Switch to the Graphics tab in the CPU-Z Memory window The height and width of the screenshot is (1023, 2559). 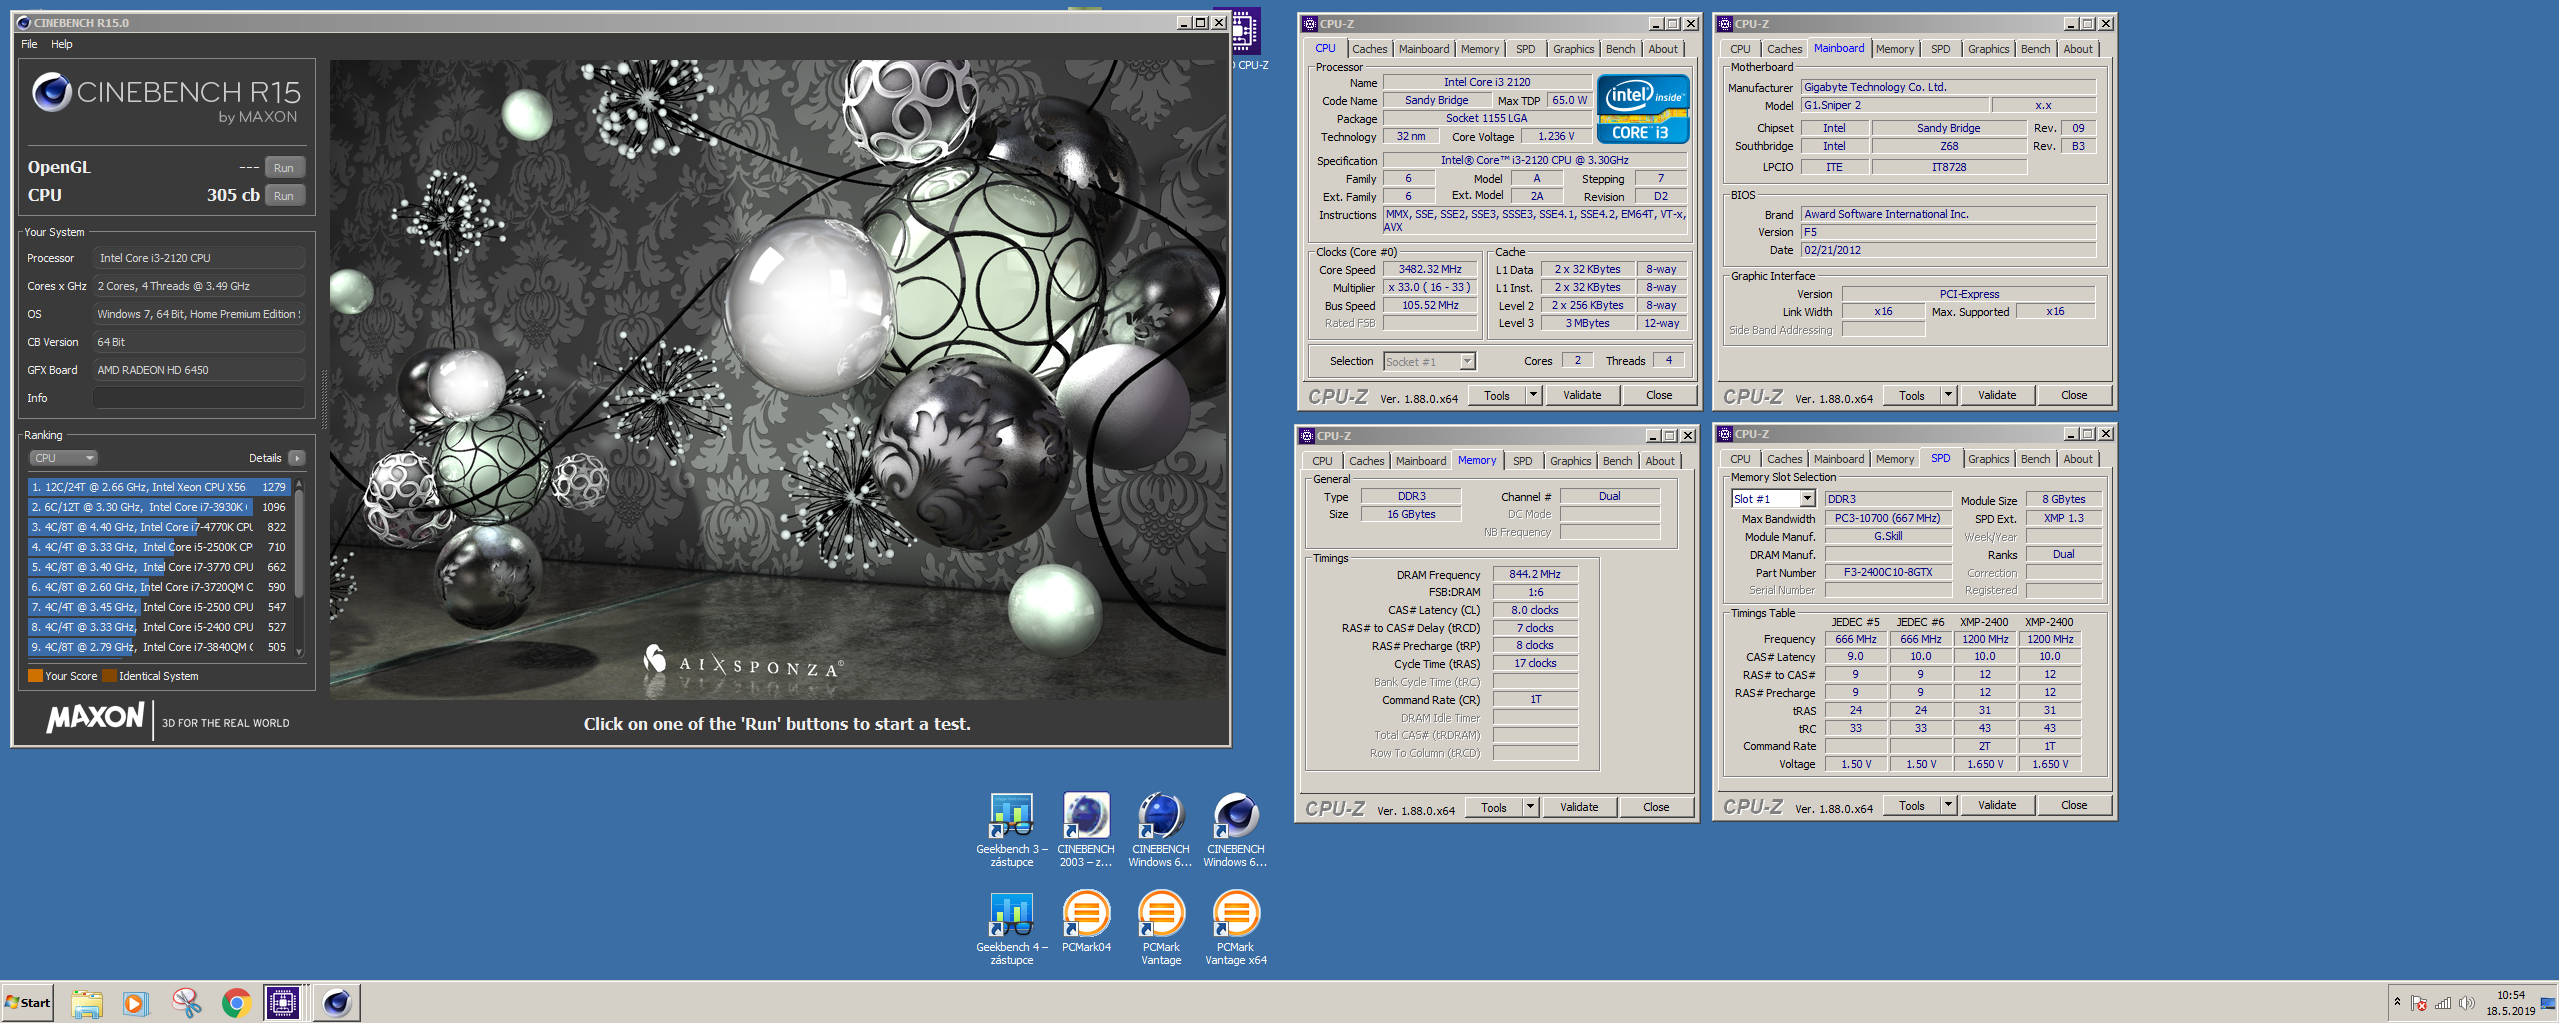[1570, 461]
